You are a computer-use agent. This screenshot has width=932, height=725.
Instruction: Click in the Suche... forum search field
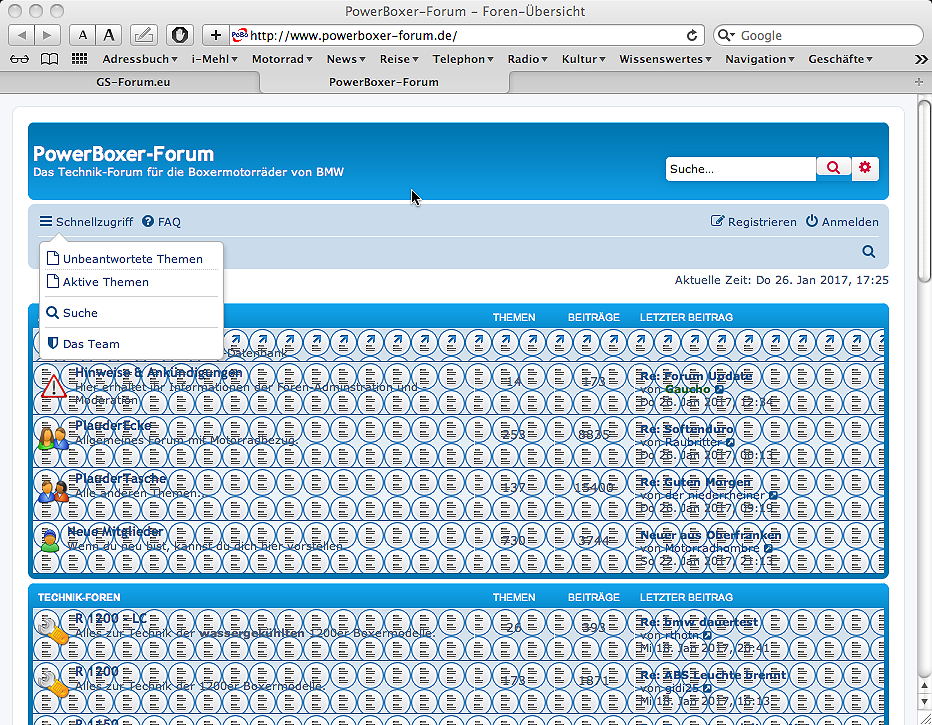[740, 169]
